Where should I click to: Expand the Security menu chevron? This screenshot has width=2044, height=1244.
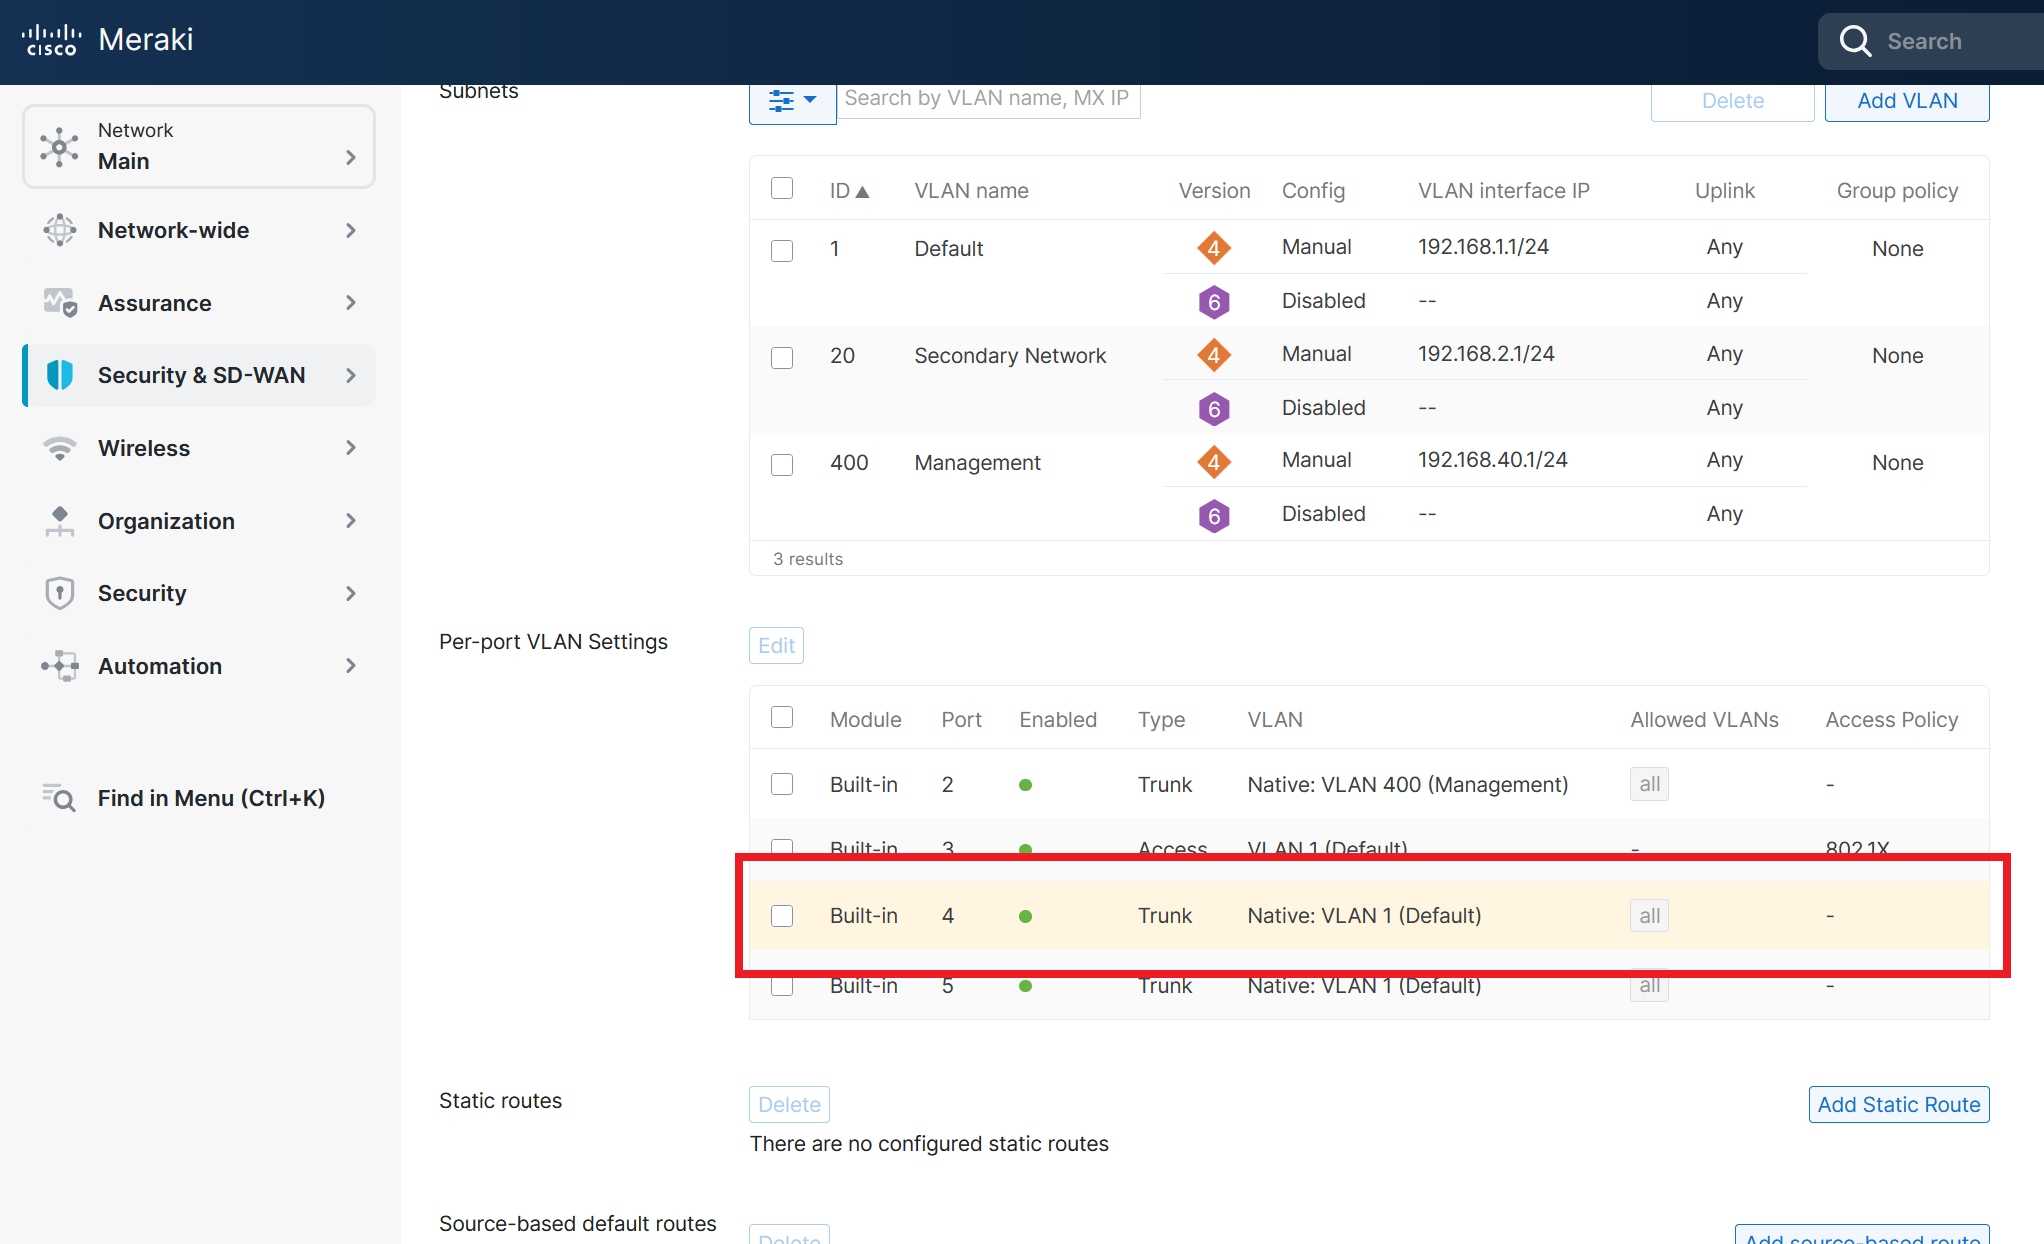[350, 593]
